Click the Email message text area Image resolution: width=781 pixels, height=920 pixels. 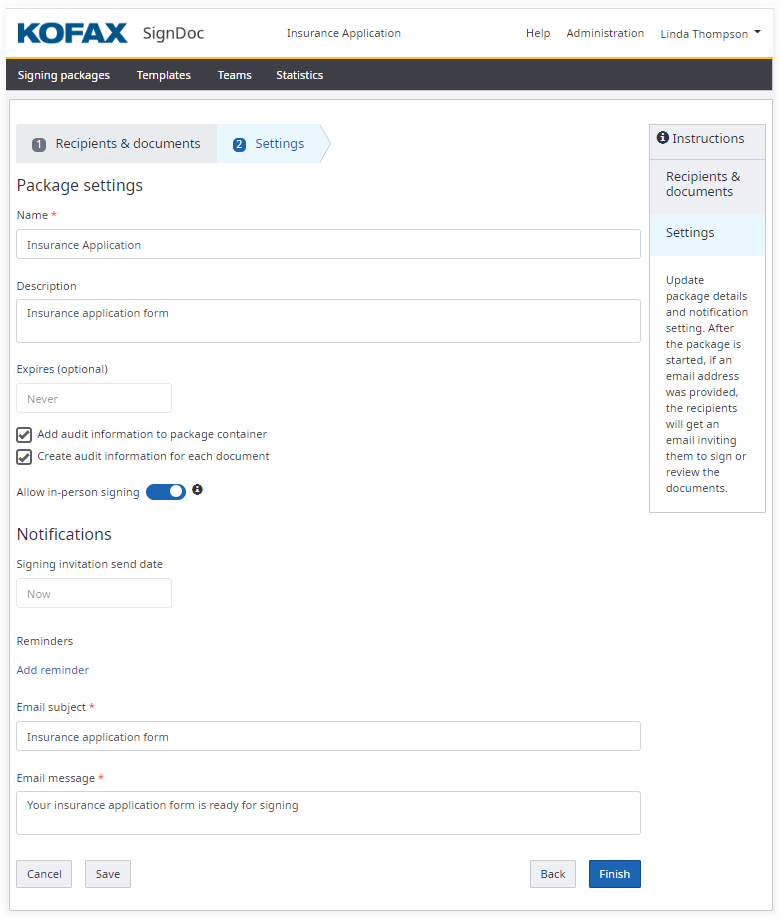pyautogui.click(x=328, y=813)
